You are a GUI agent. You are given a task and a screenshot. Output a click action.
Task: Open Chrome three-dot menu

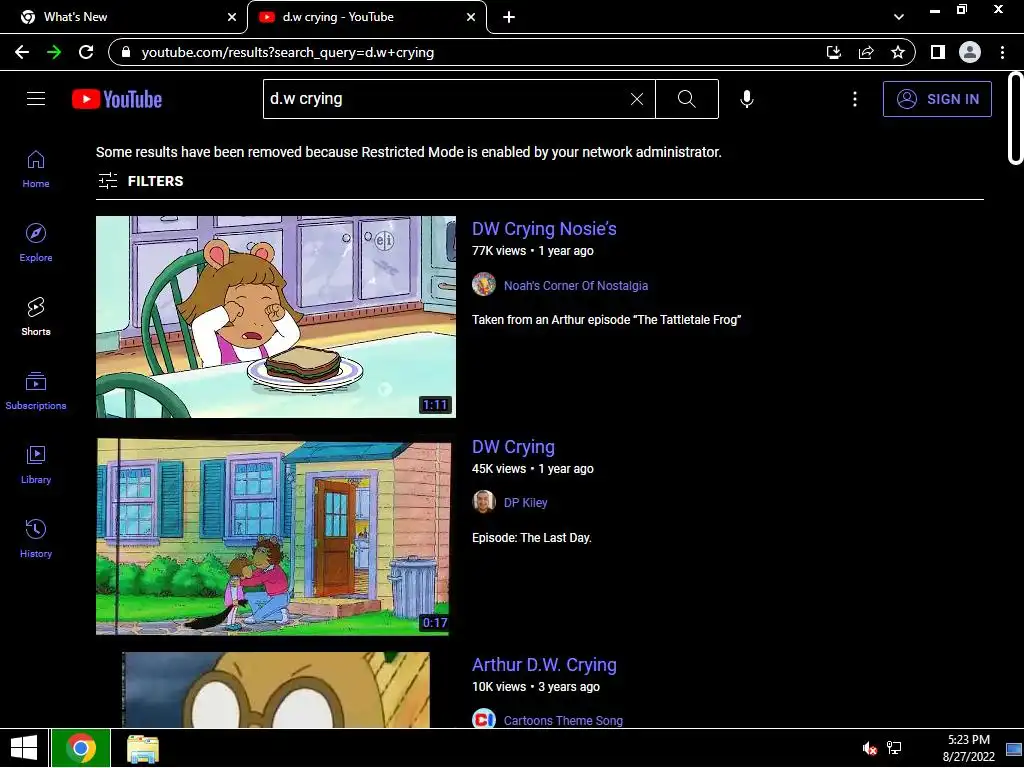(x=1002, y=52)
